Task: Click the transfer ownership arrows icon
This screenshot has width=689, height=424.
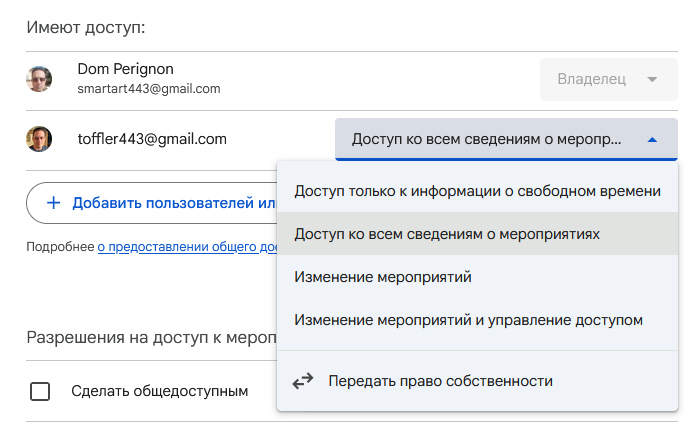Action: click(x=303, y=381)
